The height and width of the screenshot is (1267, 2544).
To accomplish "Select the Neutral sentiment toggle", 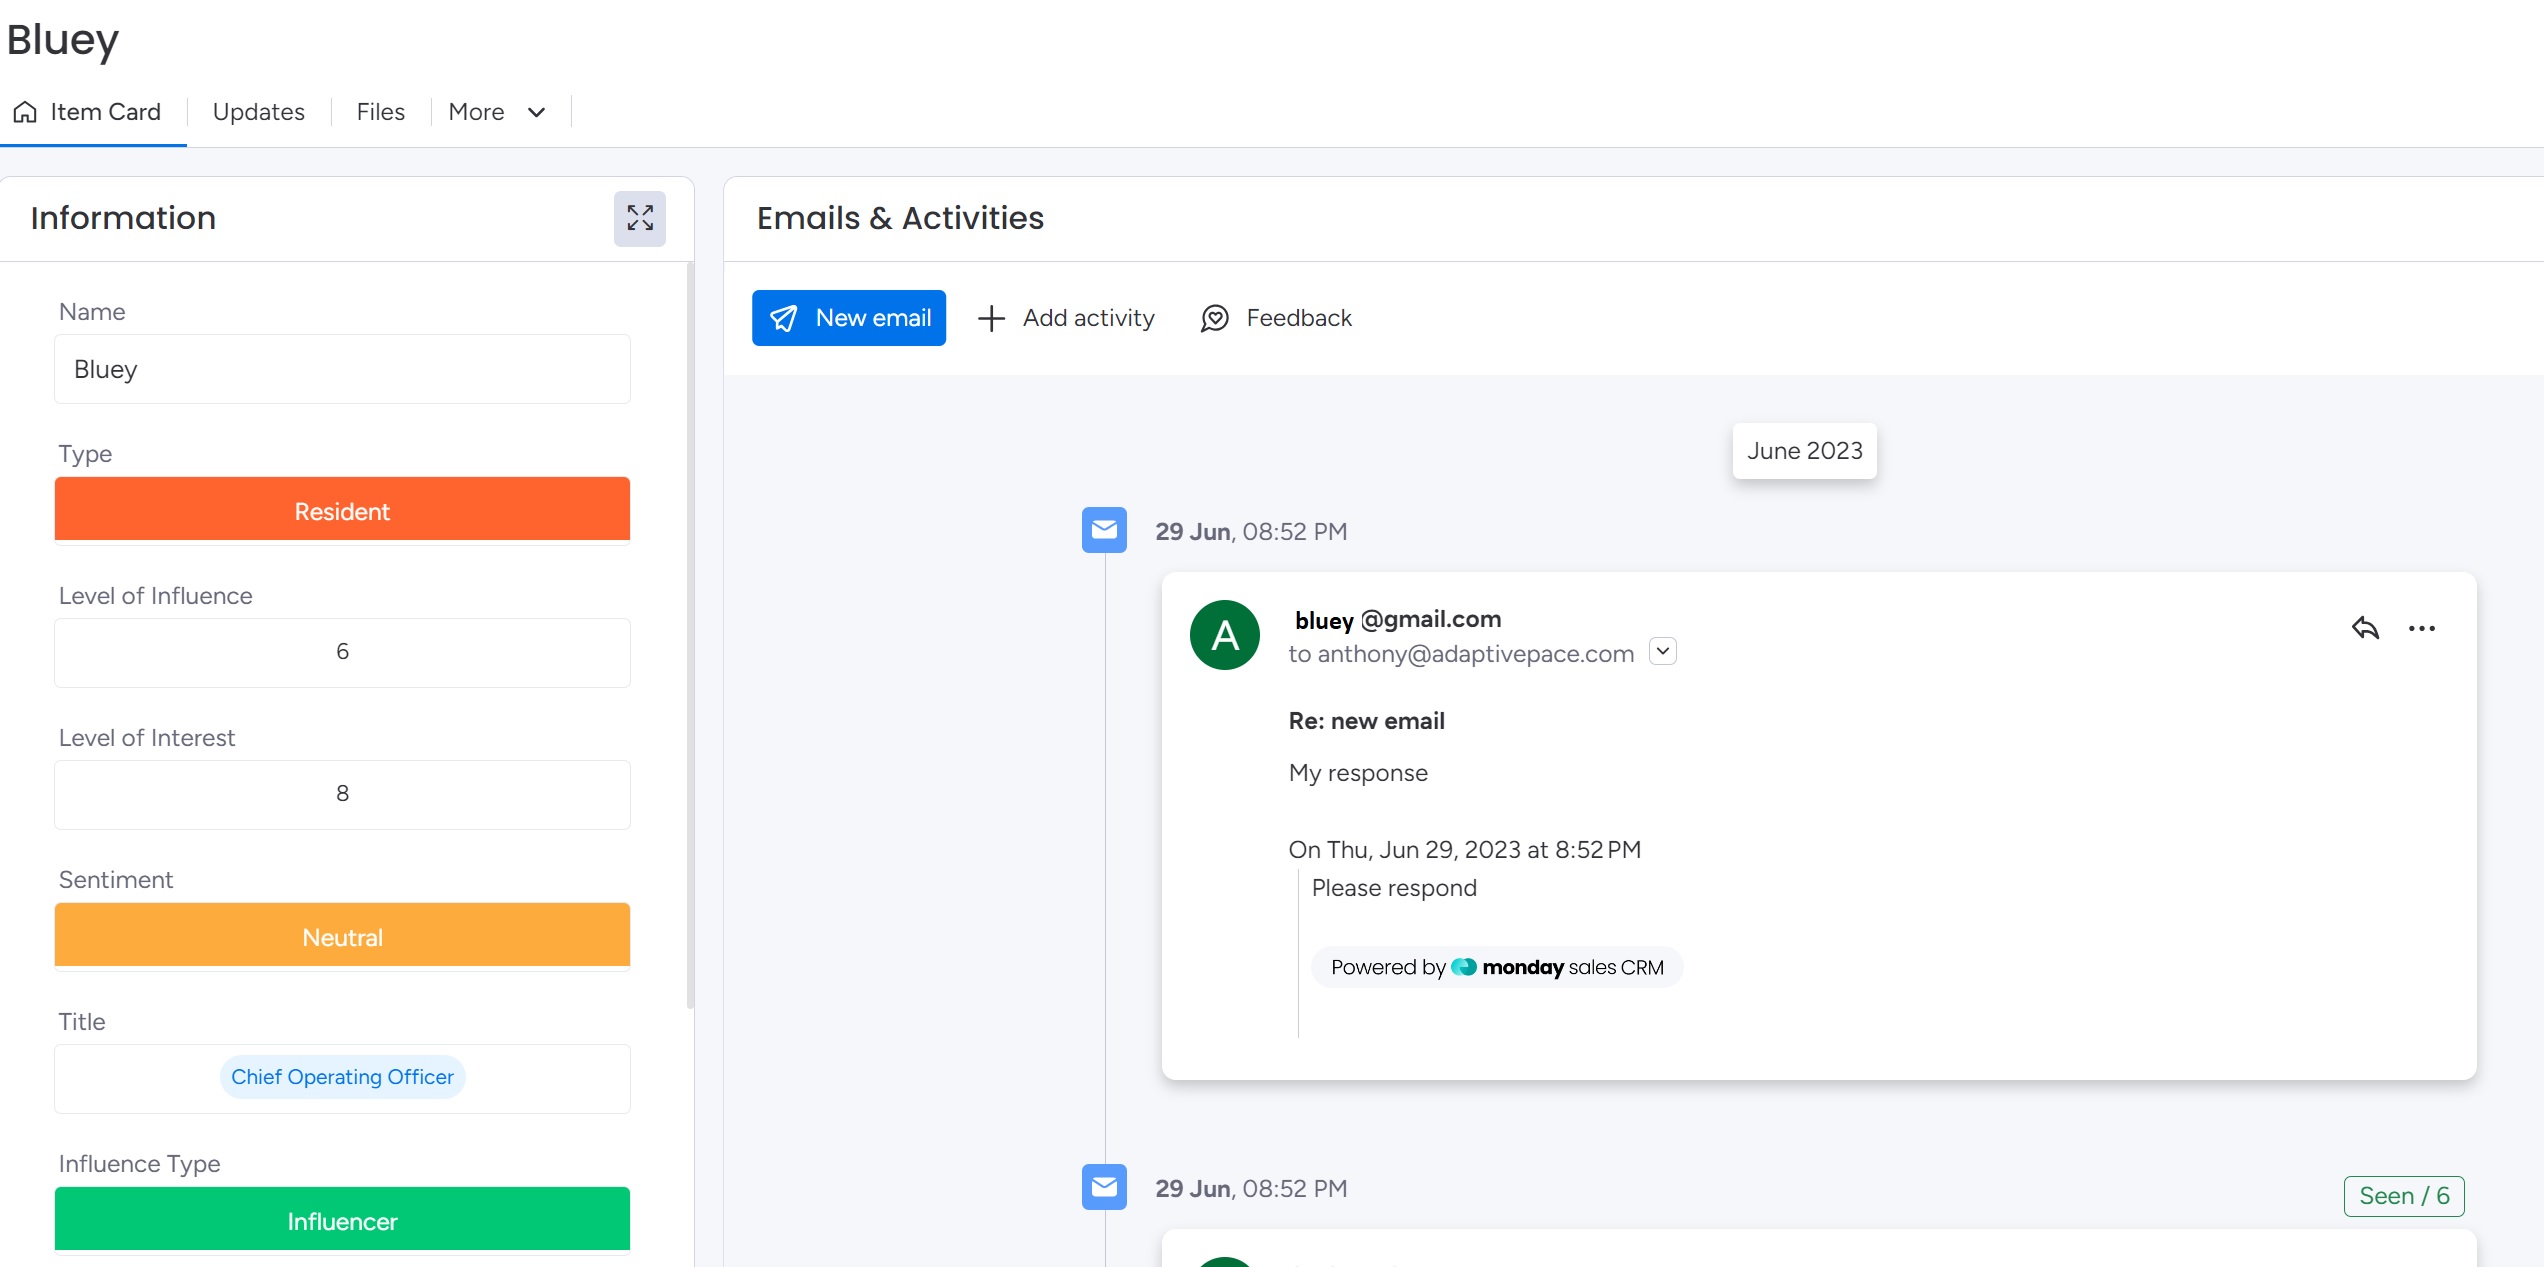I will (x=342, y=936).
